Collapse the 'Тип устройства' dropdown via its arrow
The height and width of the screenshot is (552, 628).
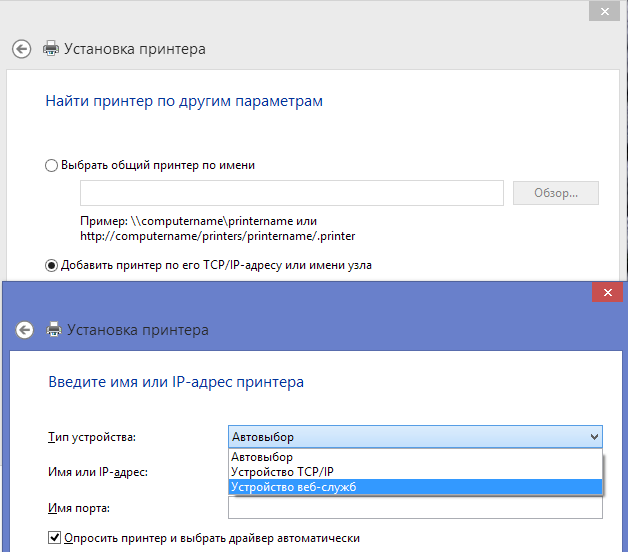click(x=594, y=437)
